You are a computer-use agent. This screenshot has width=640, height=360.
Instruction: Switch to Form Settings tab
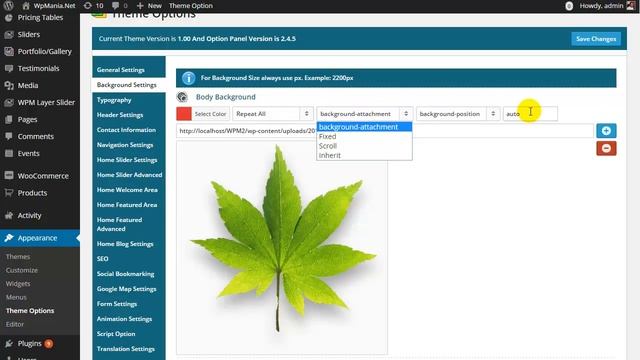[x=129, y=304]
